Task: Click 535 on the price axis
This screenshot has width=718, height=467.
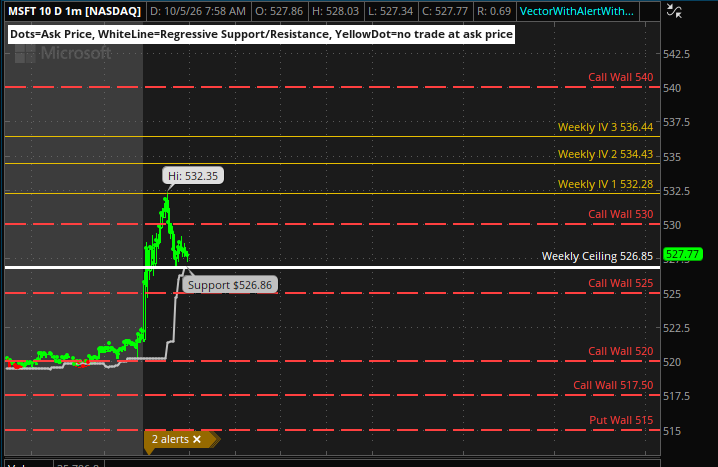Action: pos(672,157)
